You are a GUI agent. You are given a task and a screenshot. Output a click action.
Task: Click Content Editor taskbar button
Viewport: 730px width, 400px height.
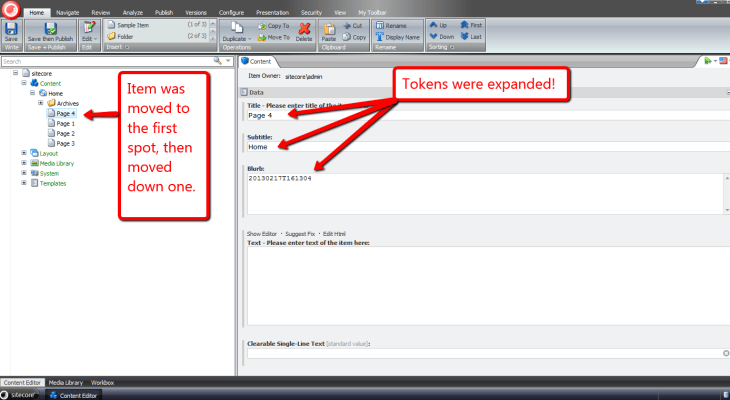coord(74,395)
